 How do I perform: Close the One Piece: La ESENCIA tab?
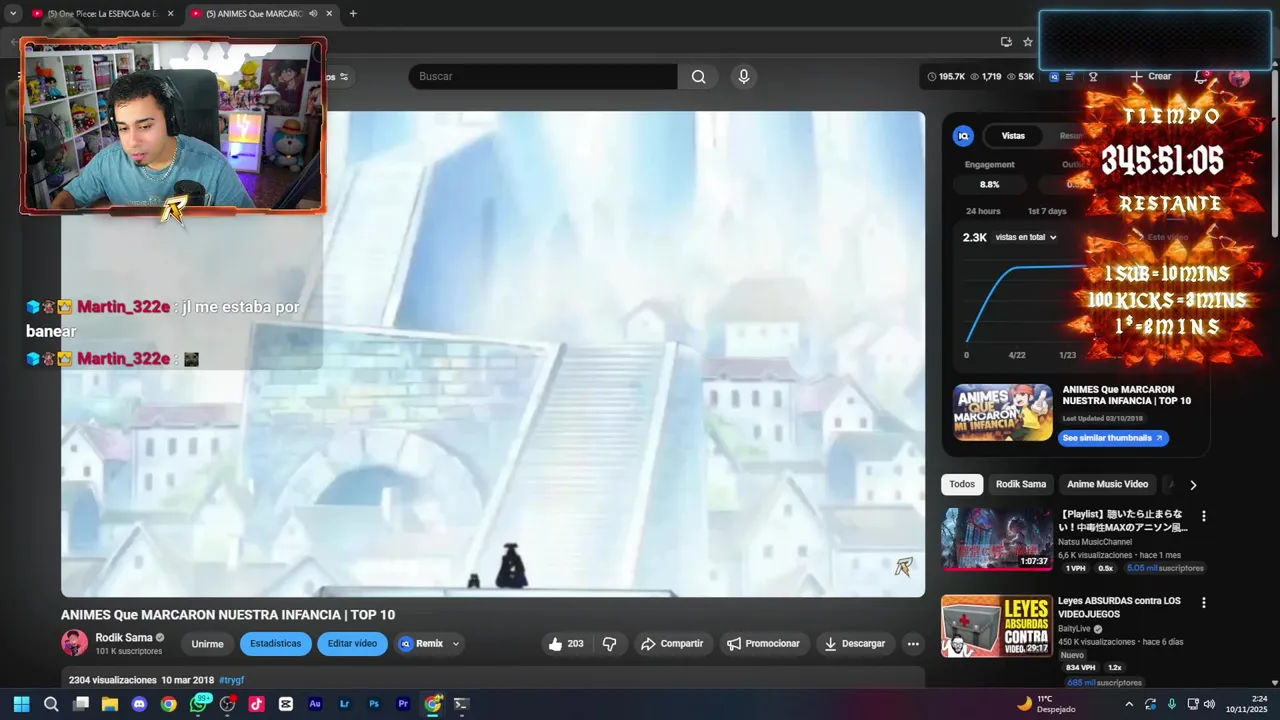click(x=170, y=14)
